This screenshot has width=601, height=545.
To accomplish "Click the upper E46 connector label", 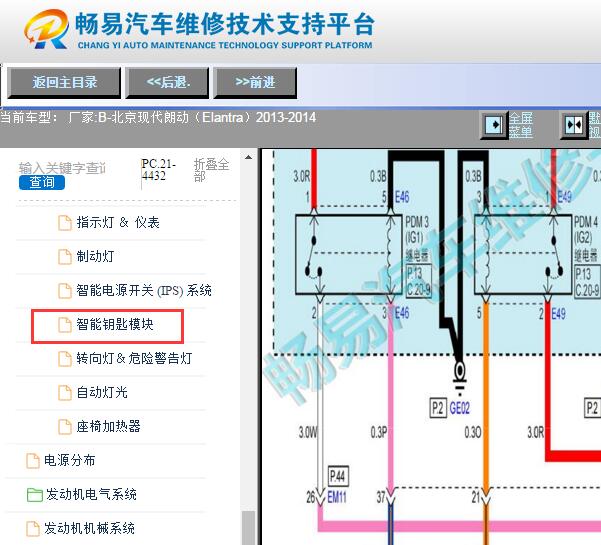I will (x=402, y=197).
